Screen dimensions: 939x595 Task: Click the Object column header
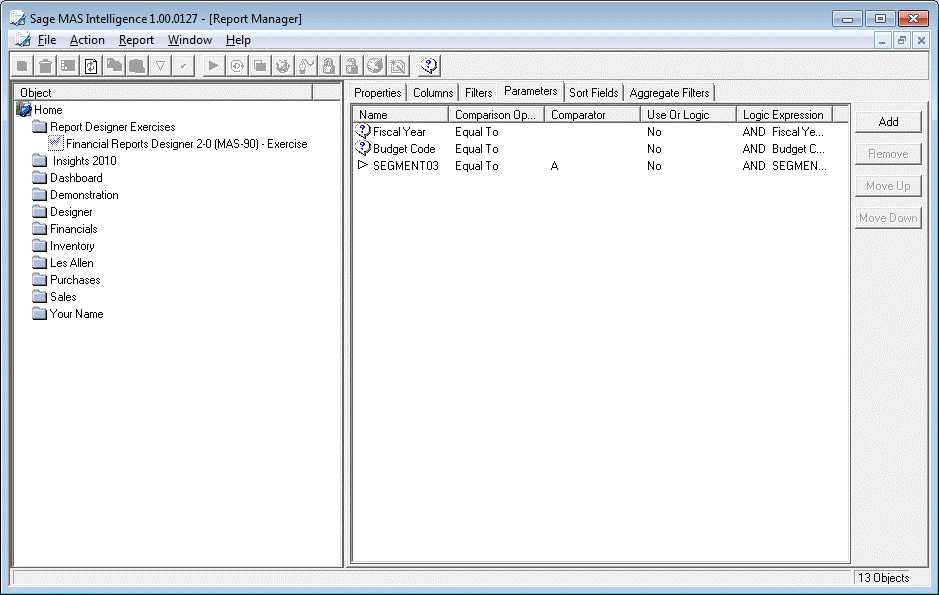pos(36,93)
